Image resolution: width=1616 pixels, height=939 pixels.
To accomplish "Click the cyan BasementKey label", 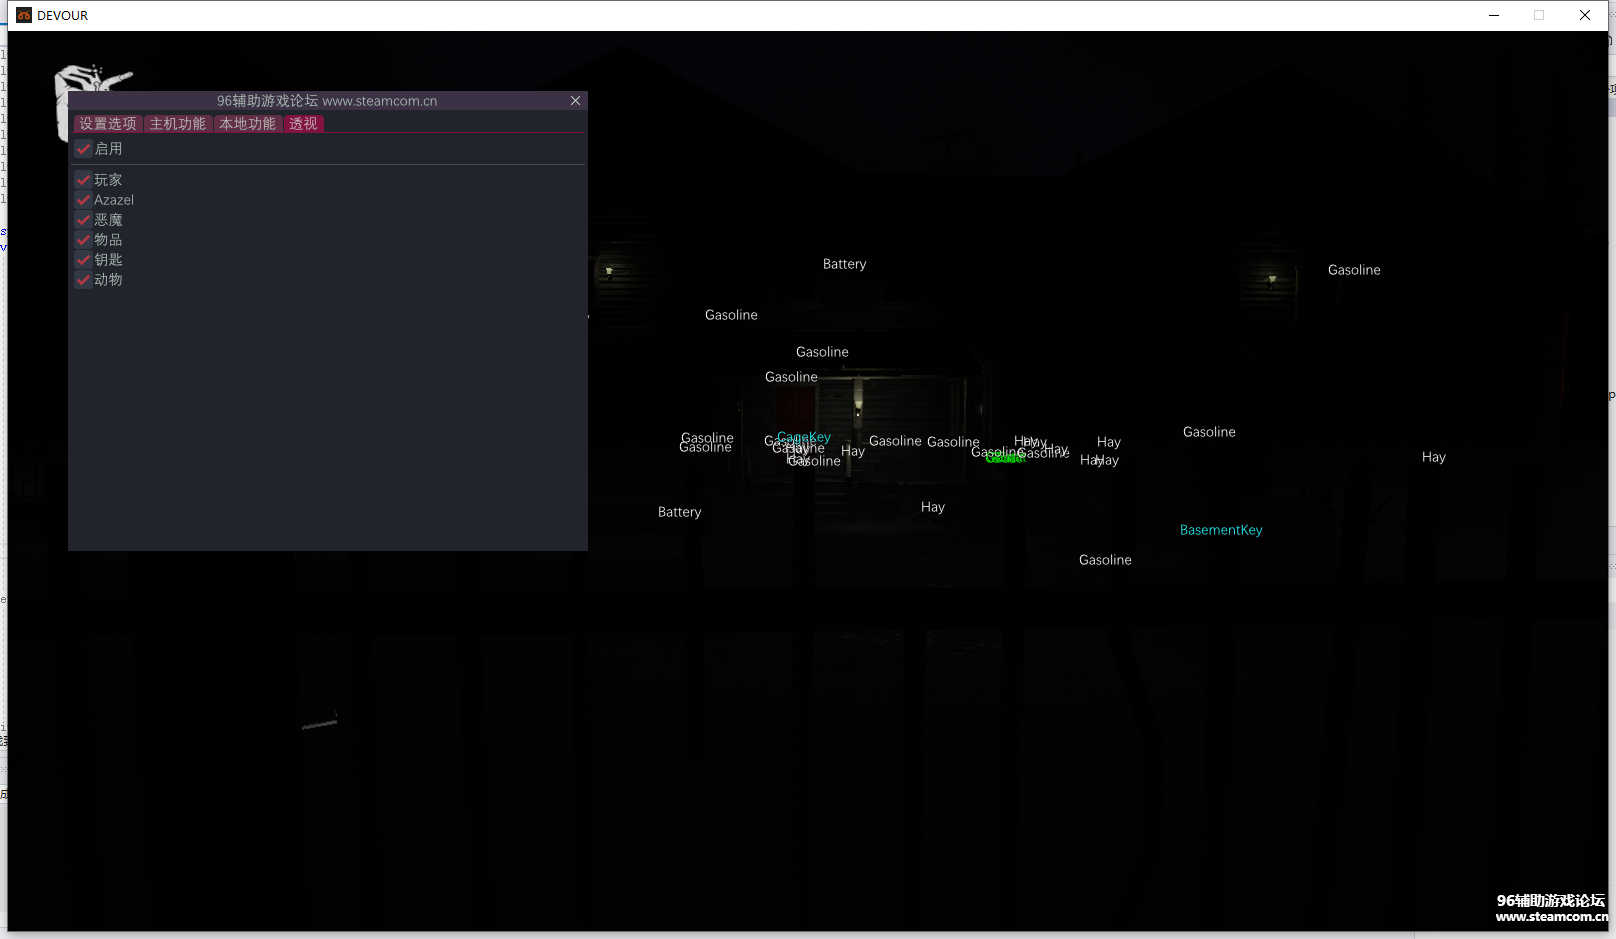I will 1221,530.
